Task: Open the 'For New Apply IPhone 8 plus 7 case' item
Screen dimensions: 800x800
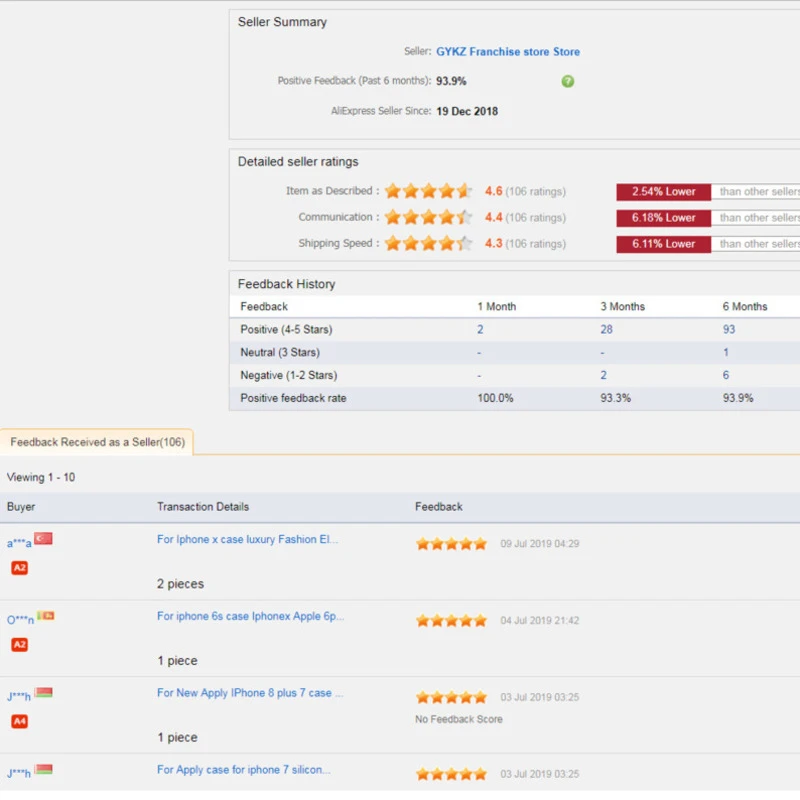Action: click(250, 693)
